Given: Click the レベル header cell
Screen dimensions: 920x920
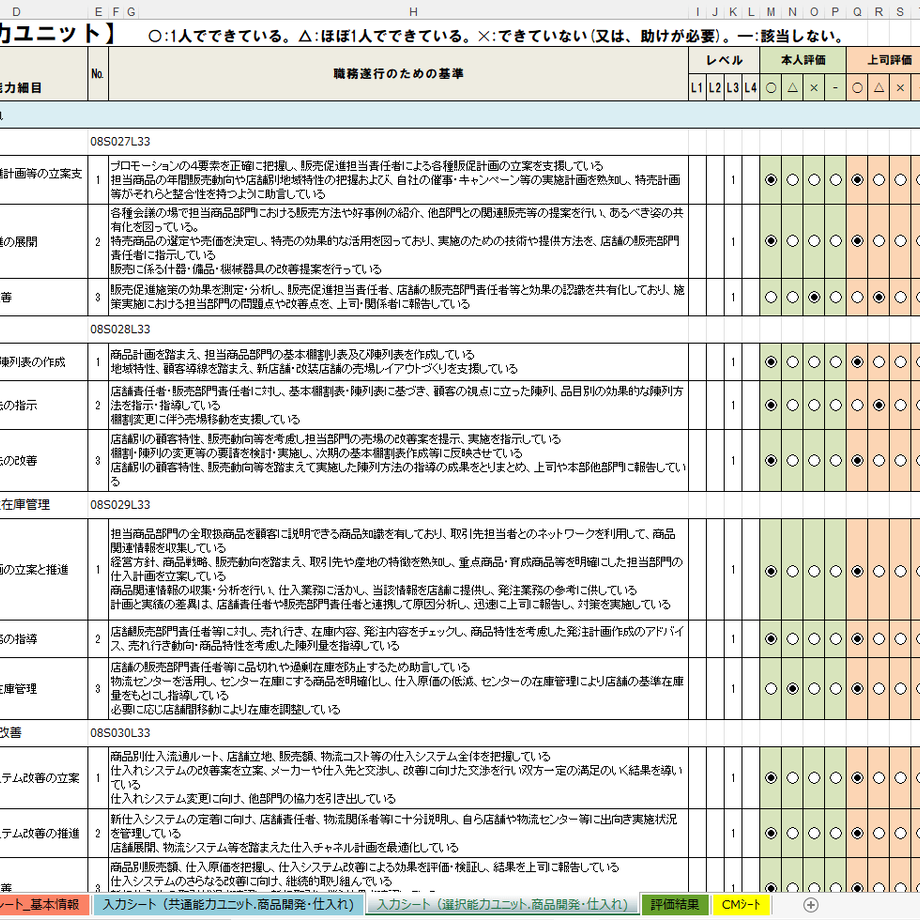Looking at the screenshot, I should (x=724, y=60).
